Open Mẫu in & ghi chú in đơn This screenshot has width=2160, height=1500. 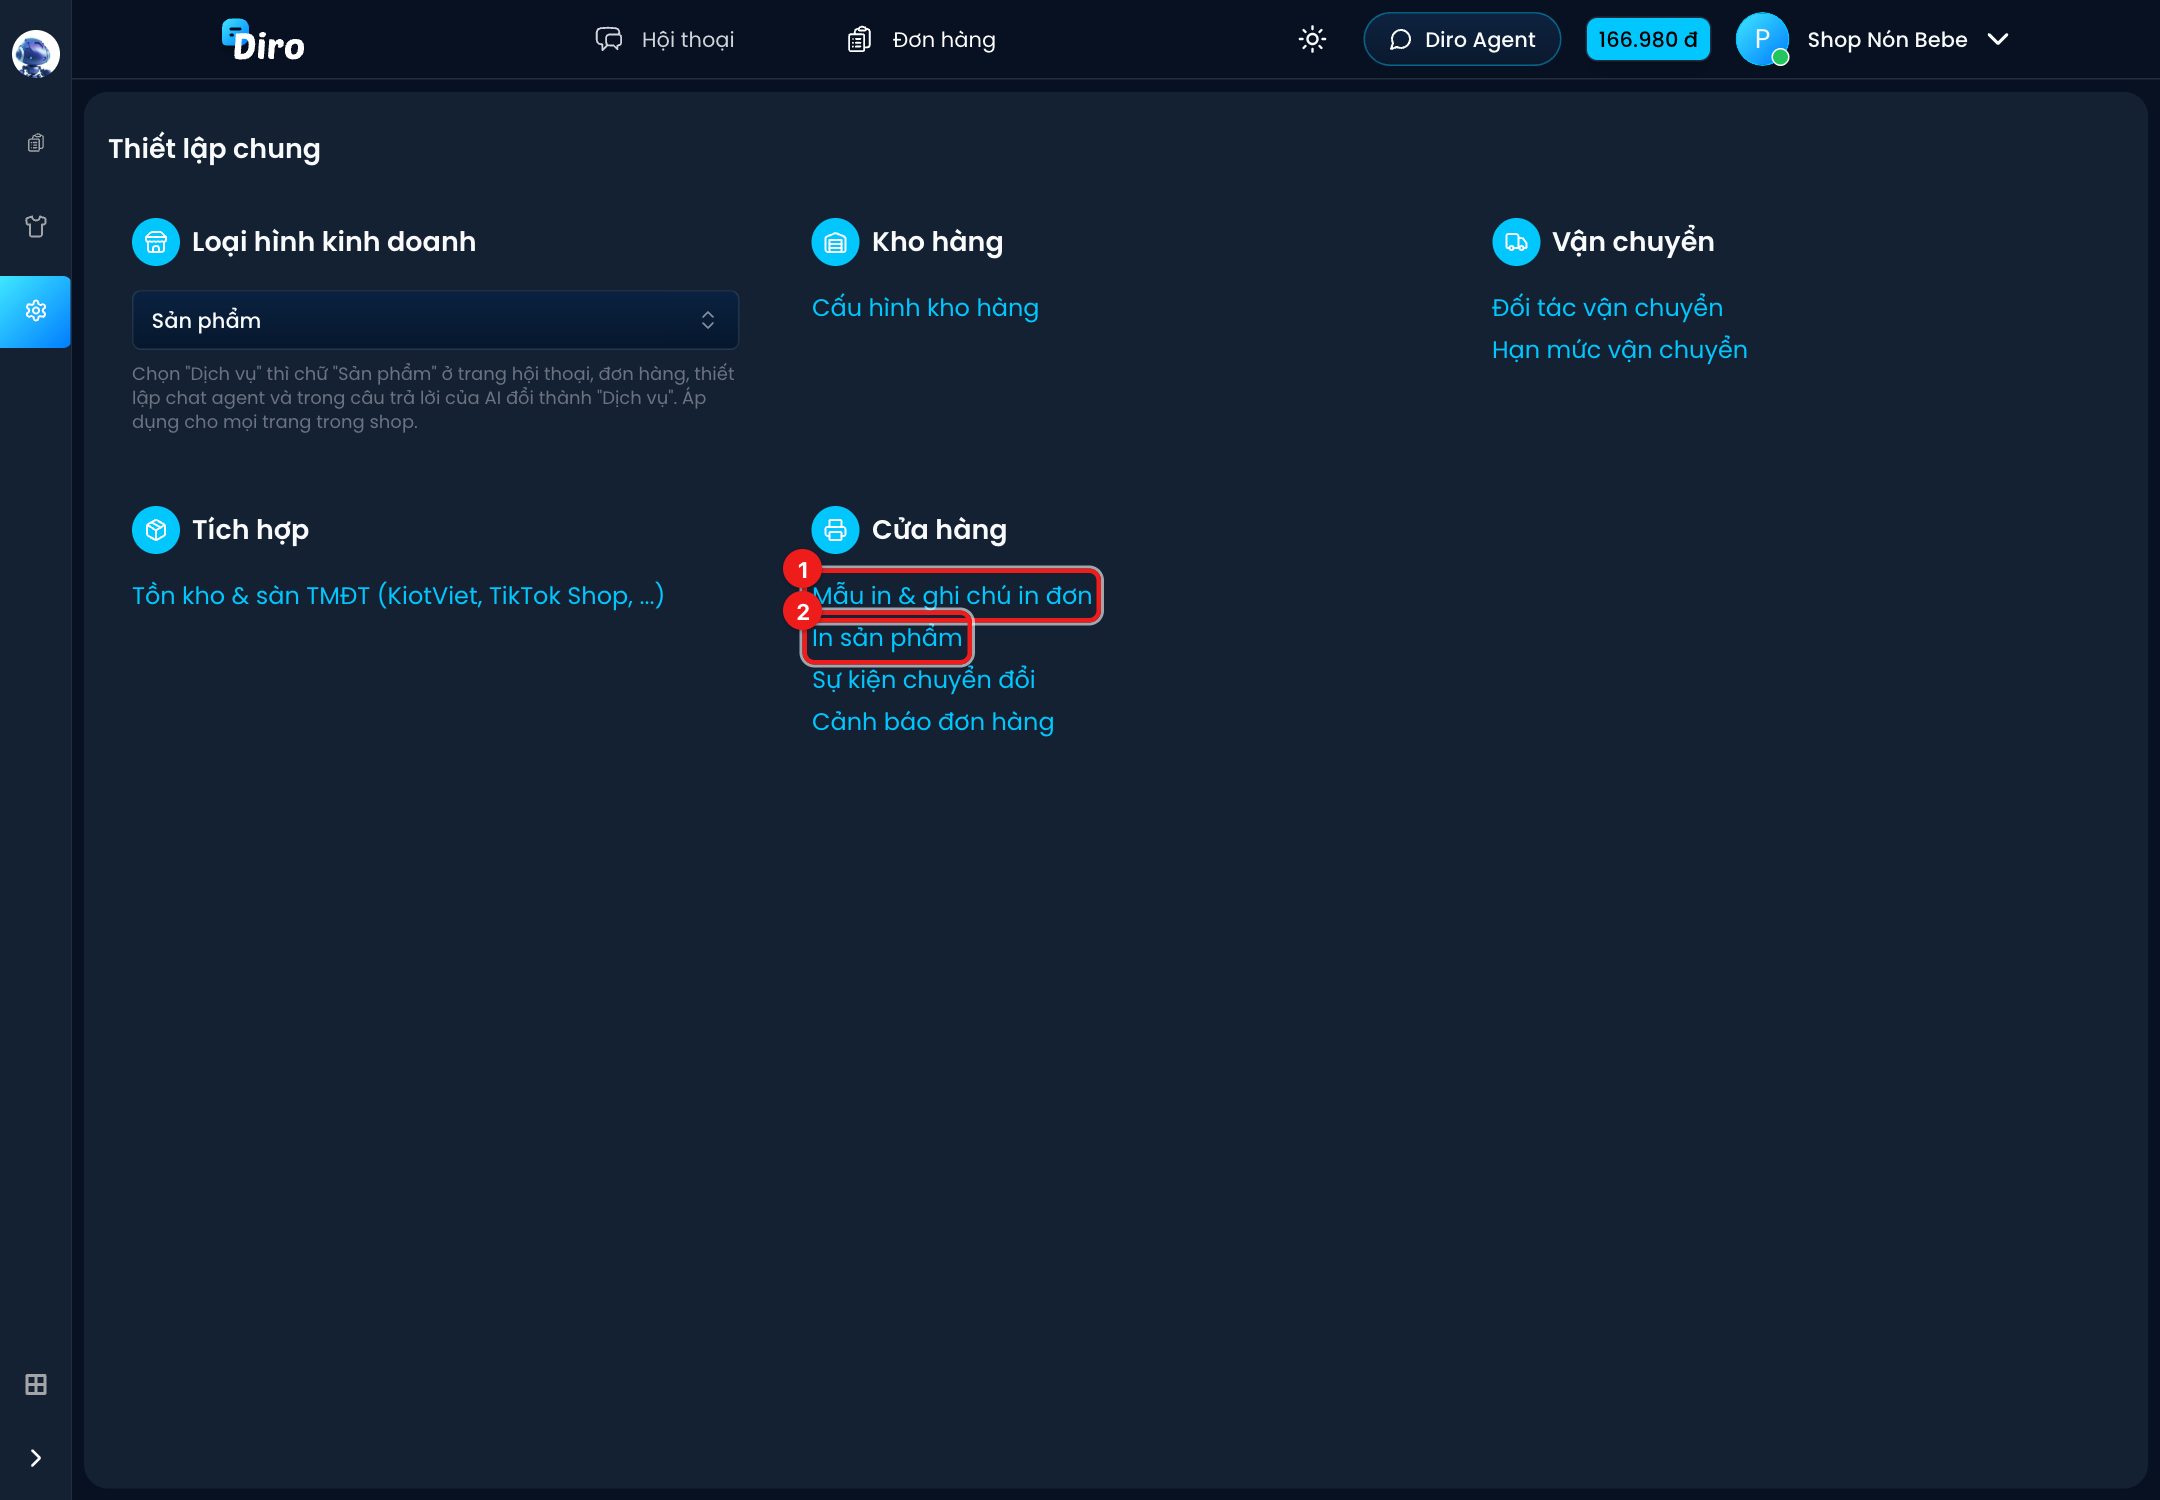[x=952, y=596]
